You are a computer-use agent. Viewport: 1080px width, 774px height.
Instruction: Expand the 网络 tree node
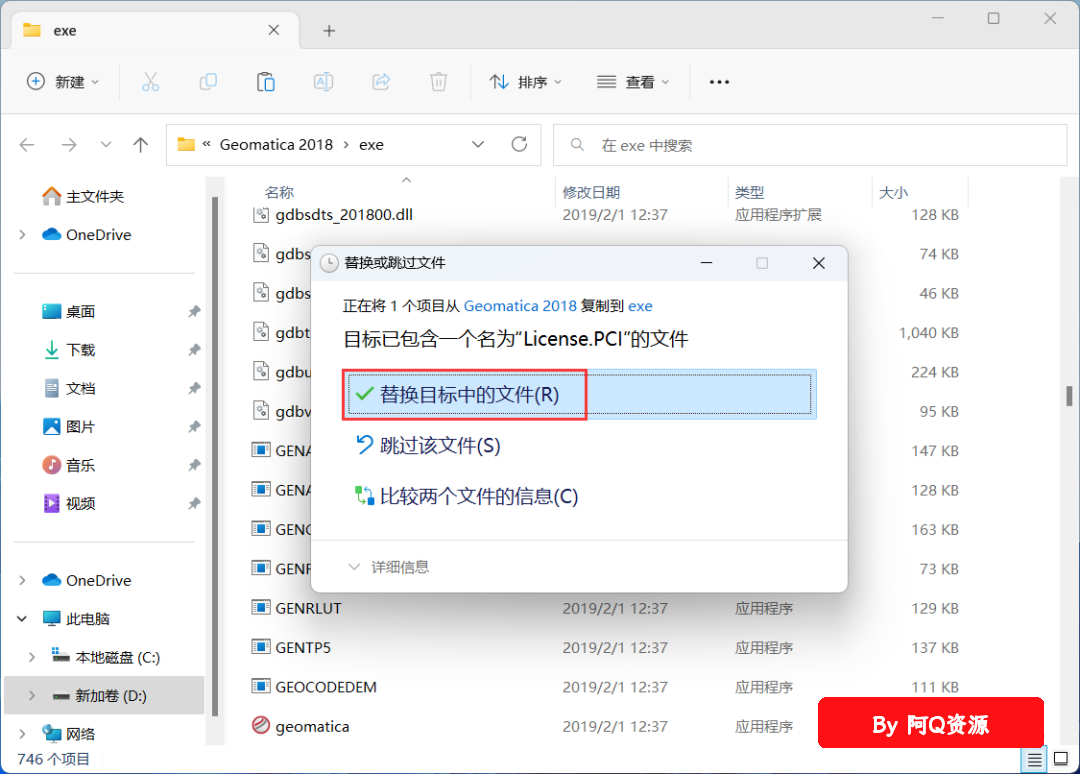[22, 734]
